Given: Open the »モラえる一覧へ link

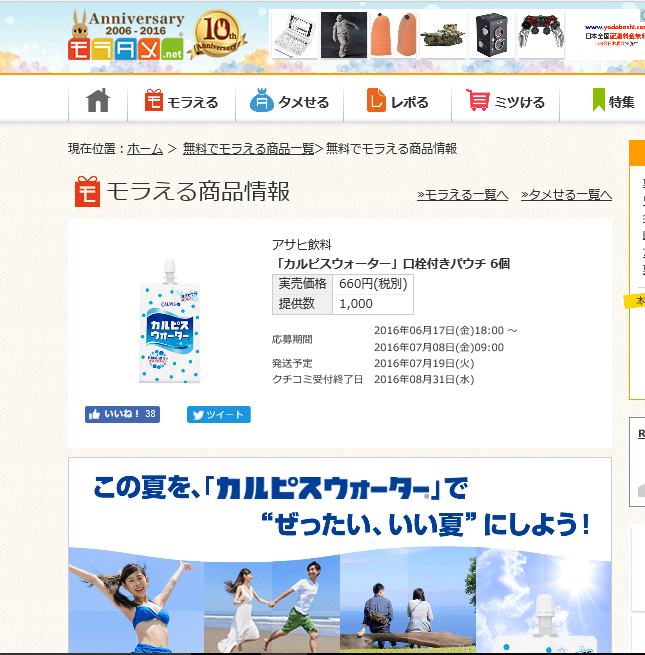Looking at the screenshot, I should click(462, 195).
